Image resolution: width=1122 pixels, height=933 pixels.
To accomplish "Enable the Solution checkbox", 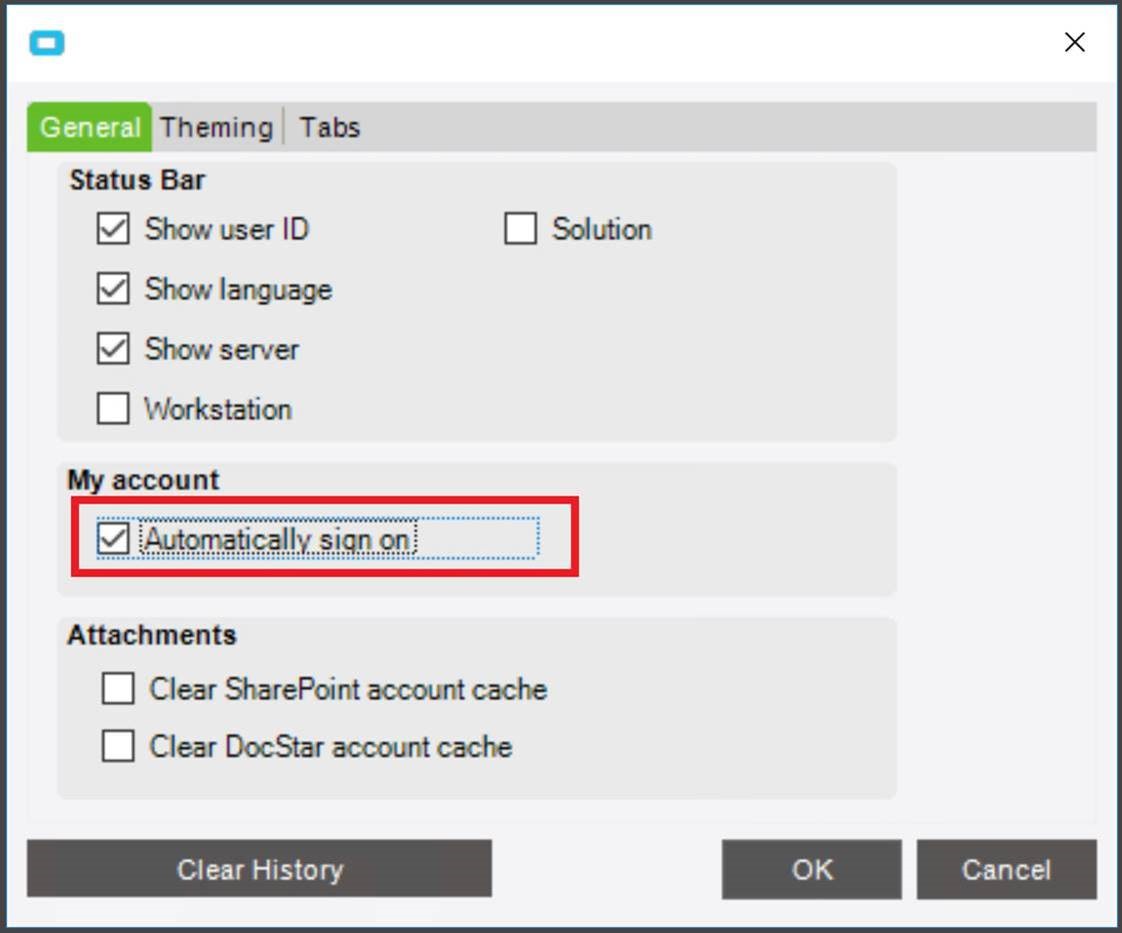I will pyautogui.click(x=520, y=229).
